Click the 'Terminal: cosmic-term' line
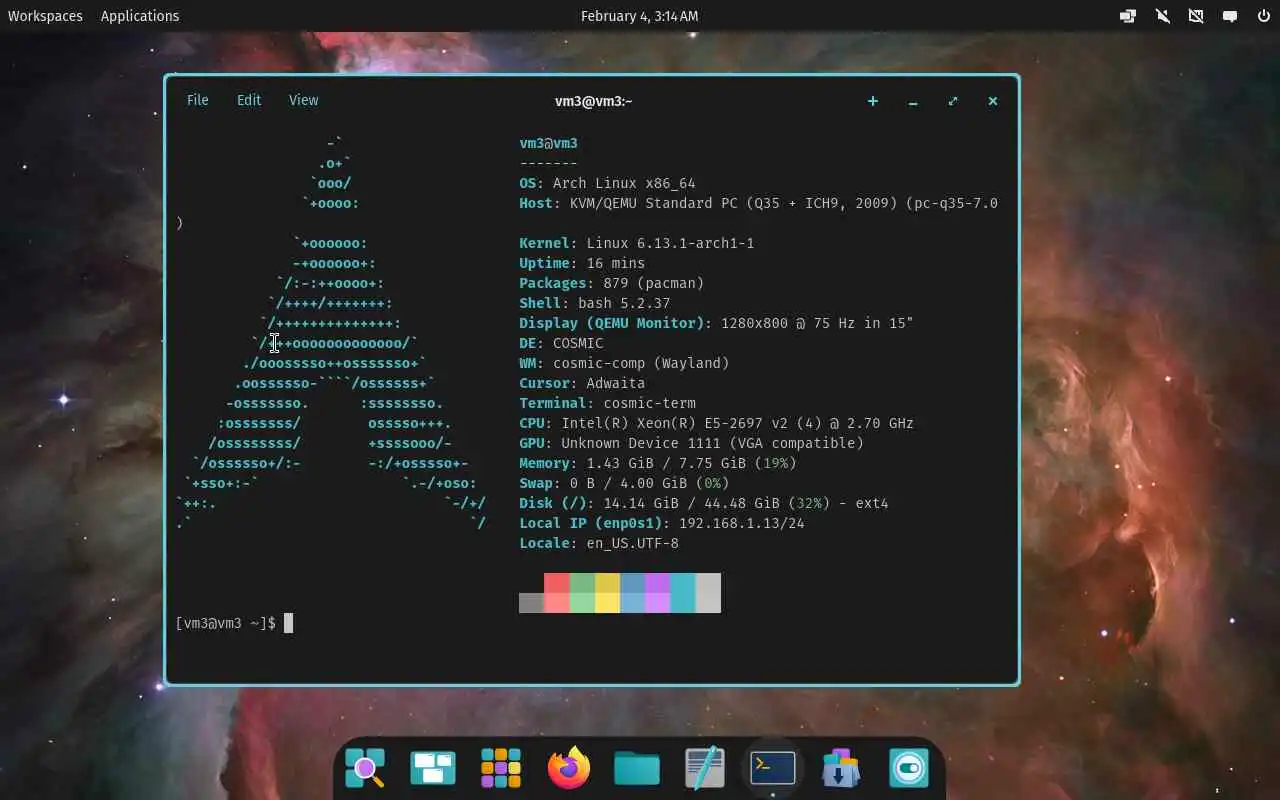This screenshot has height=800, width=1280. pyautogui.click(x=607, y=403)
